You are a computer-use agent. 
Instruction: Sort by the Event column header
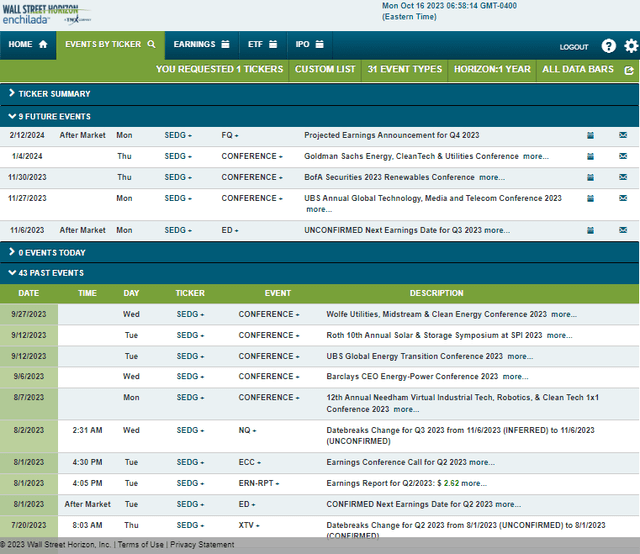(278, 293)
